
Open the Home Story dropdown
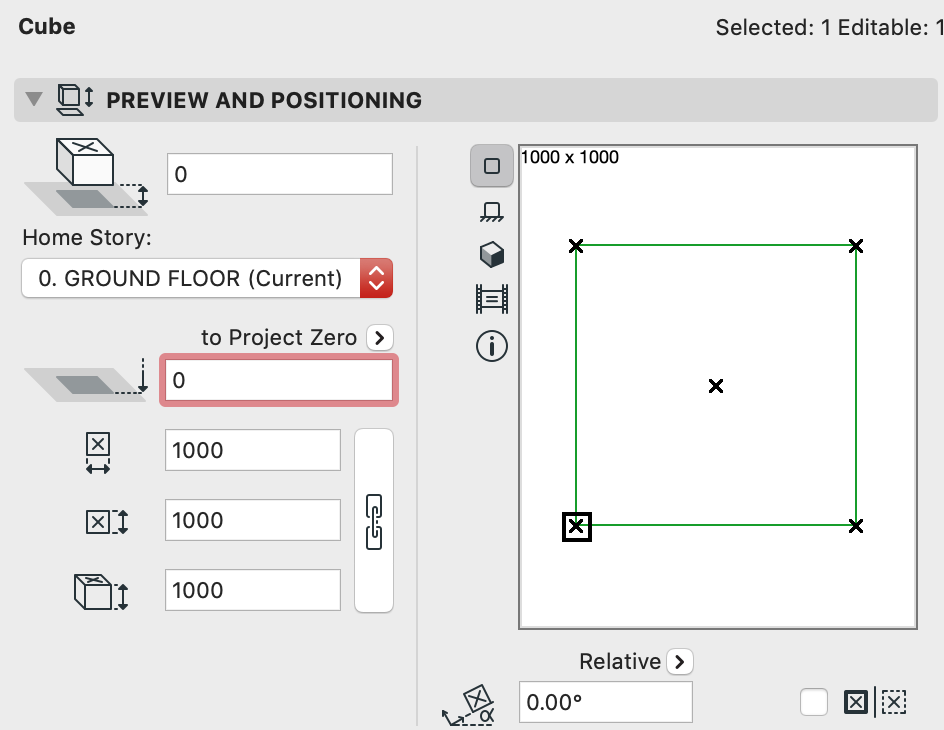tap(207, 278)
